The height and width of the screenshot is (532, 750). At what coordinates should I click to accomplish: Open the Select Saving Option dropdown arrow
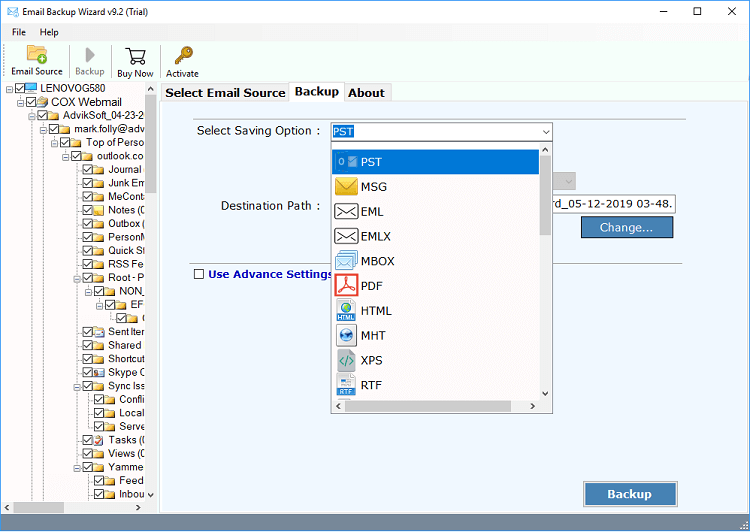coord(546,132)
